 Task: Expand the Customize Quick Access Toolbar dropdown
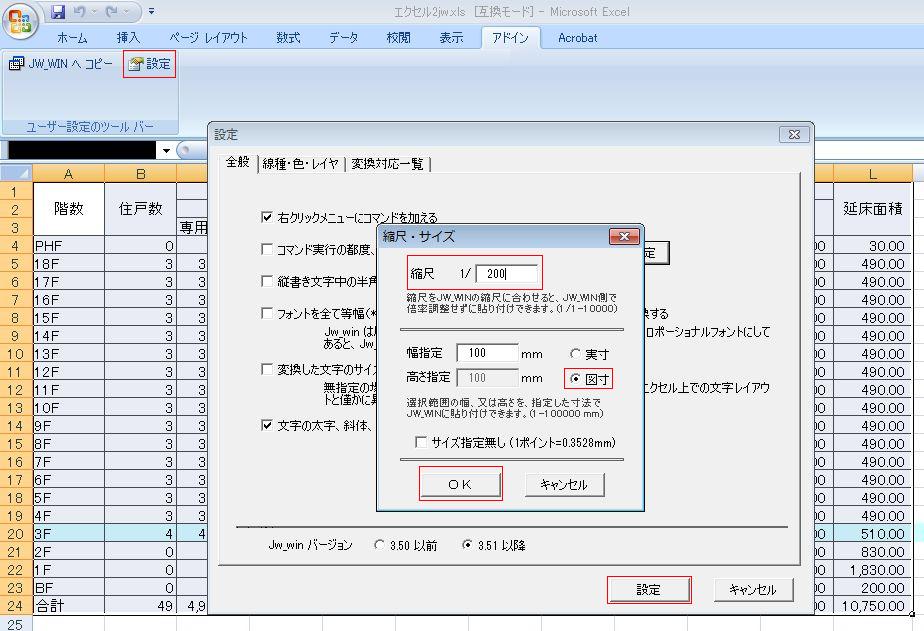coord(151,12)
